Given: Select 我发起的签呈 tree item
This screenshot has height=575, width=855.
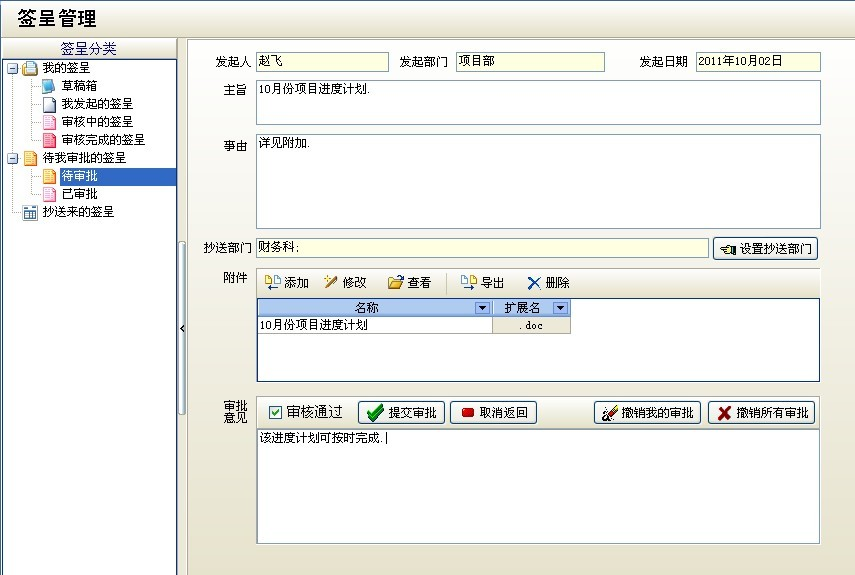Looking at the screenshot, I should pos(96,104).
